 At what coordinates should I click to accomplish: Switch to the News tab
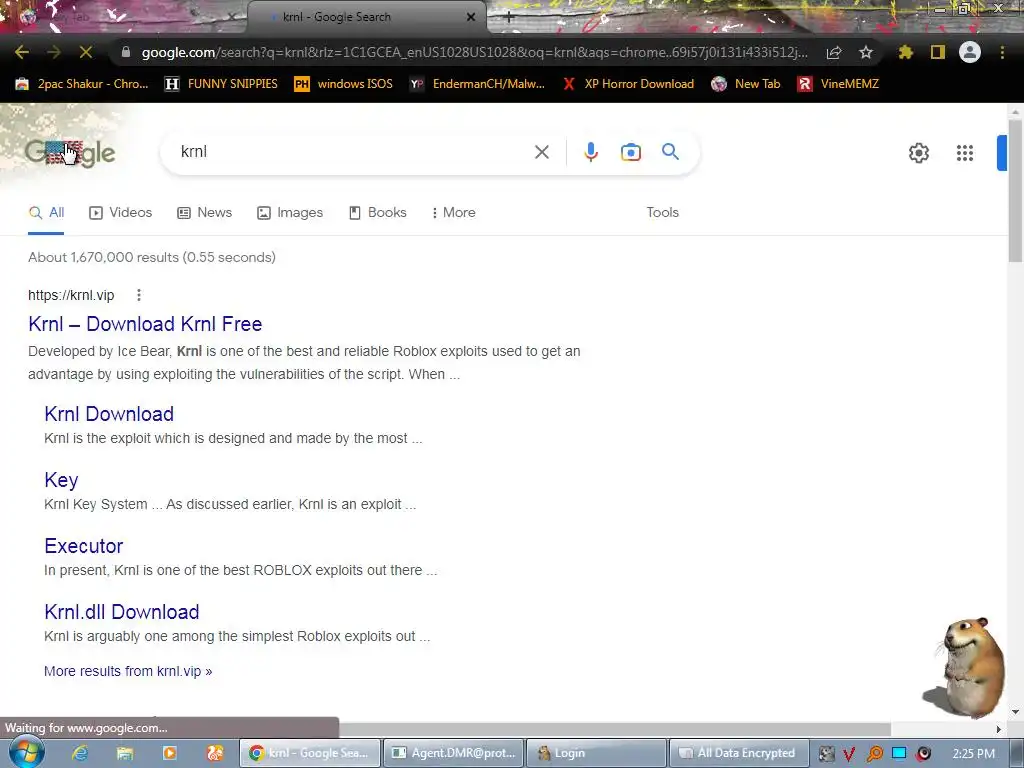[x=204, y=213]
